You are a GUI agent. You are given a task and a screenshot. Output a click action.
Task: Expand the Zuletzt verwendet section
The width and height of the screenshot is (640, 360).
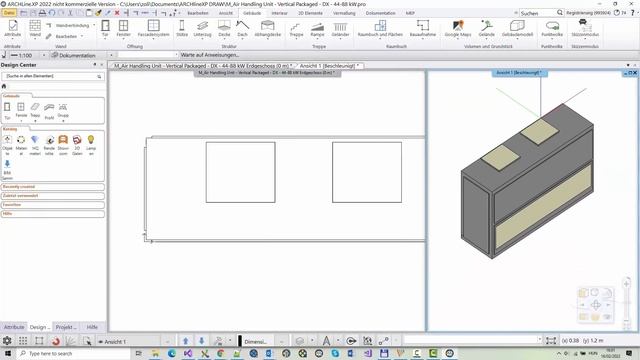click(x=53, y=196)
